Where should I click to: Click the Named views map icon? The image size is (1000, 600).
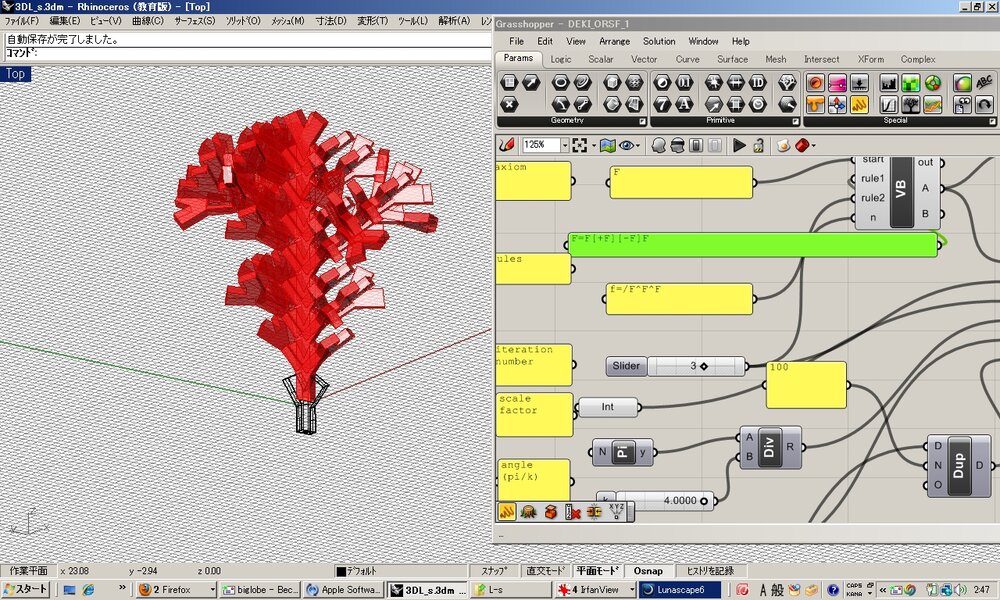(x=606, y=146)
